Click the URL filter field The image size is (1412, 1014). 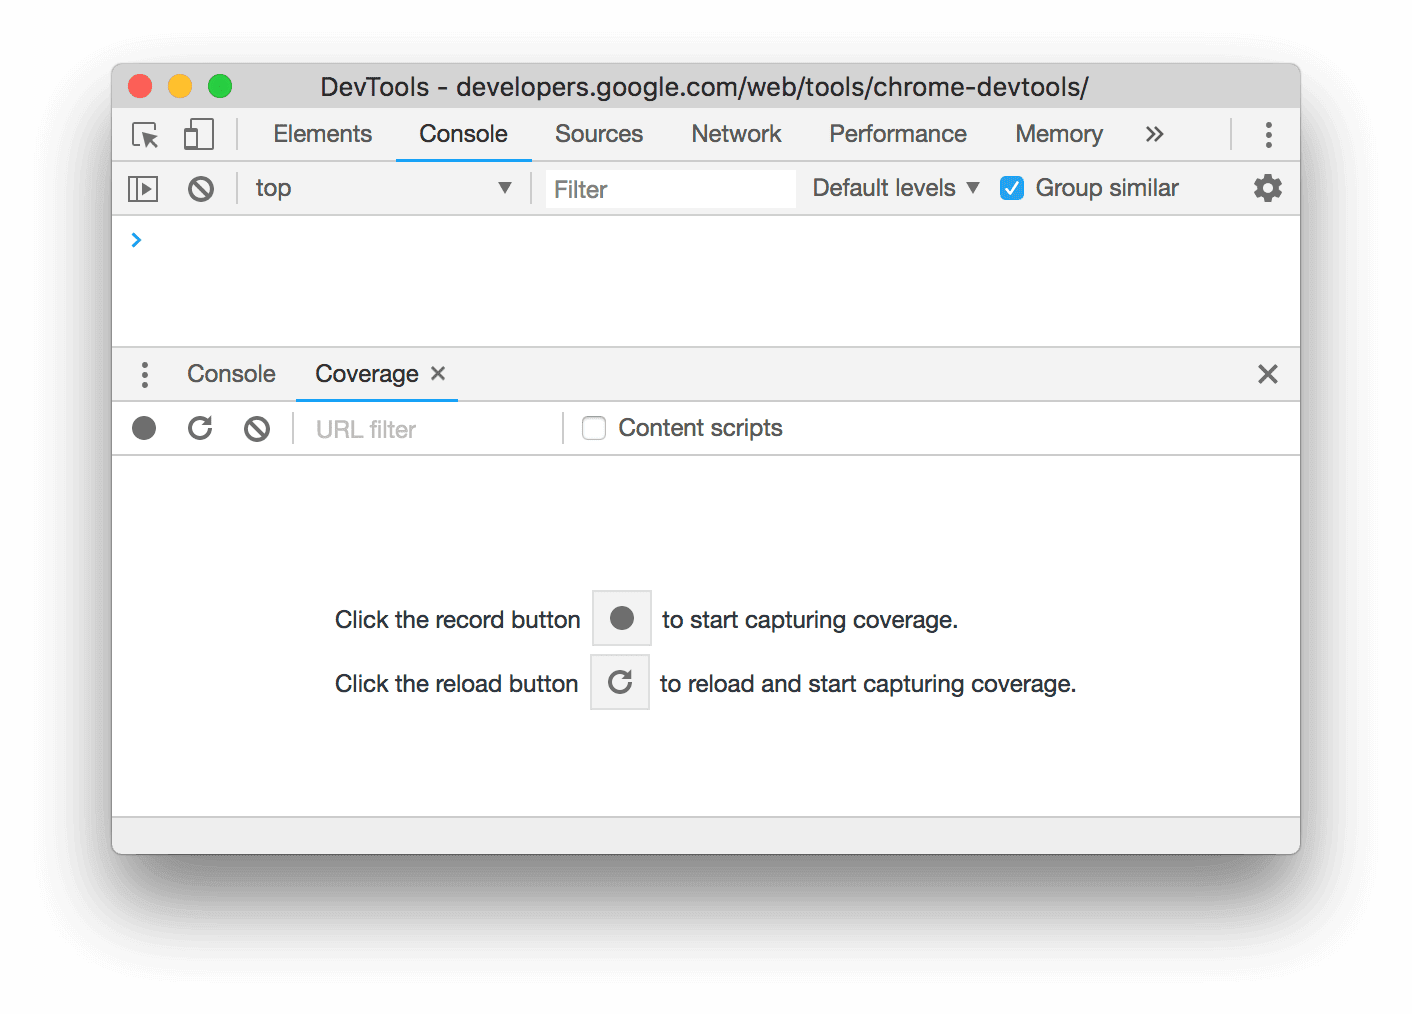coord(430,430)
